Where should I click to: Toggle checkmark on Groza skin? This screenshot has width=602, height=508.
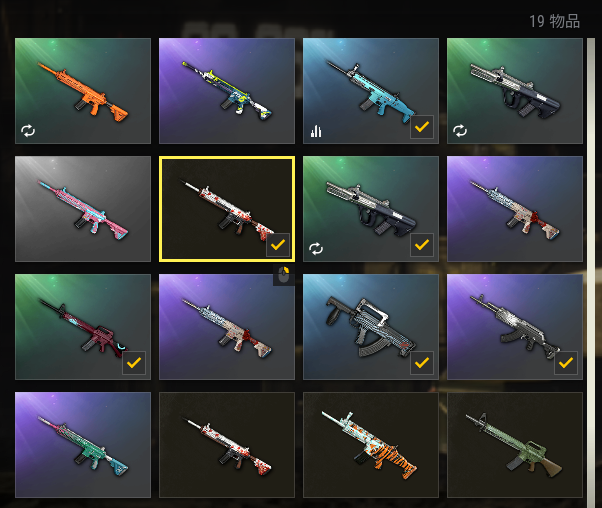(422, 362)
